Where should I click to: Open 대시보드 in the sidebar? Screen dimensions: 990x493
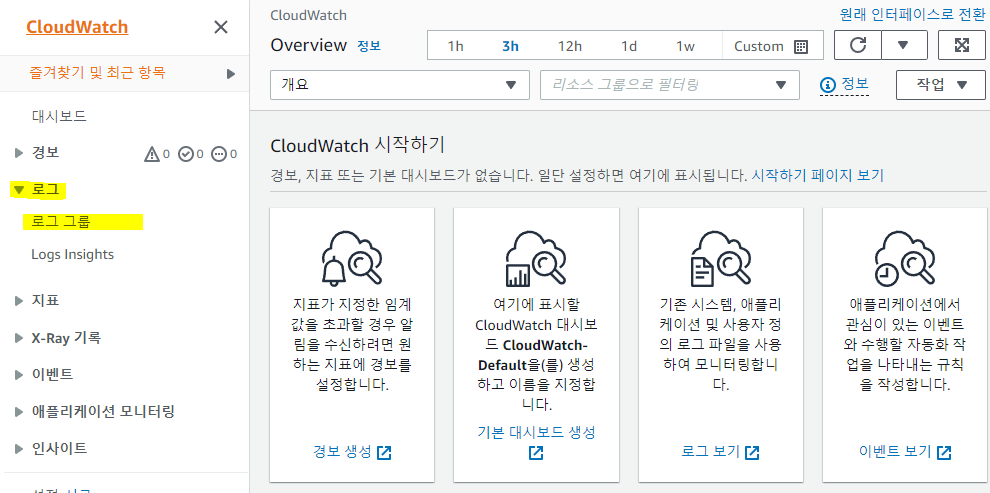[59, 116]
